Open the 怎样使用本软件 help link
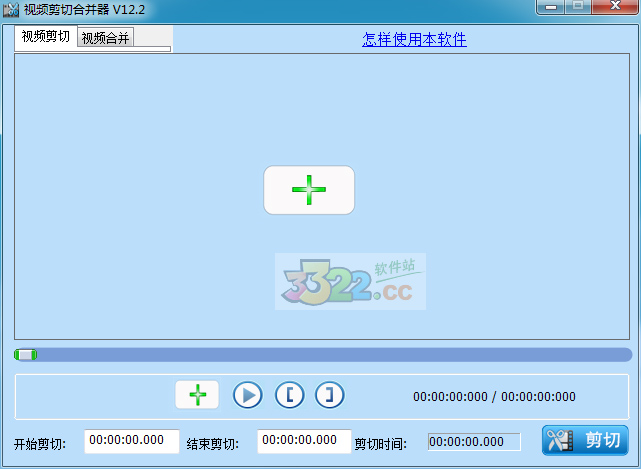 pos(414,39)
